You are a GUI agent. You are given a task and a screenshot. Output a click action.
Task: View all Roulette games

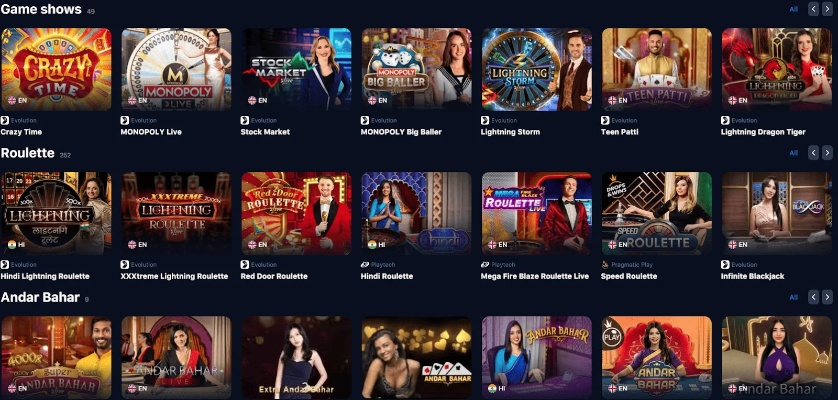[x=794, y=153]
